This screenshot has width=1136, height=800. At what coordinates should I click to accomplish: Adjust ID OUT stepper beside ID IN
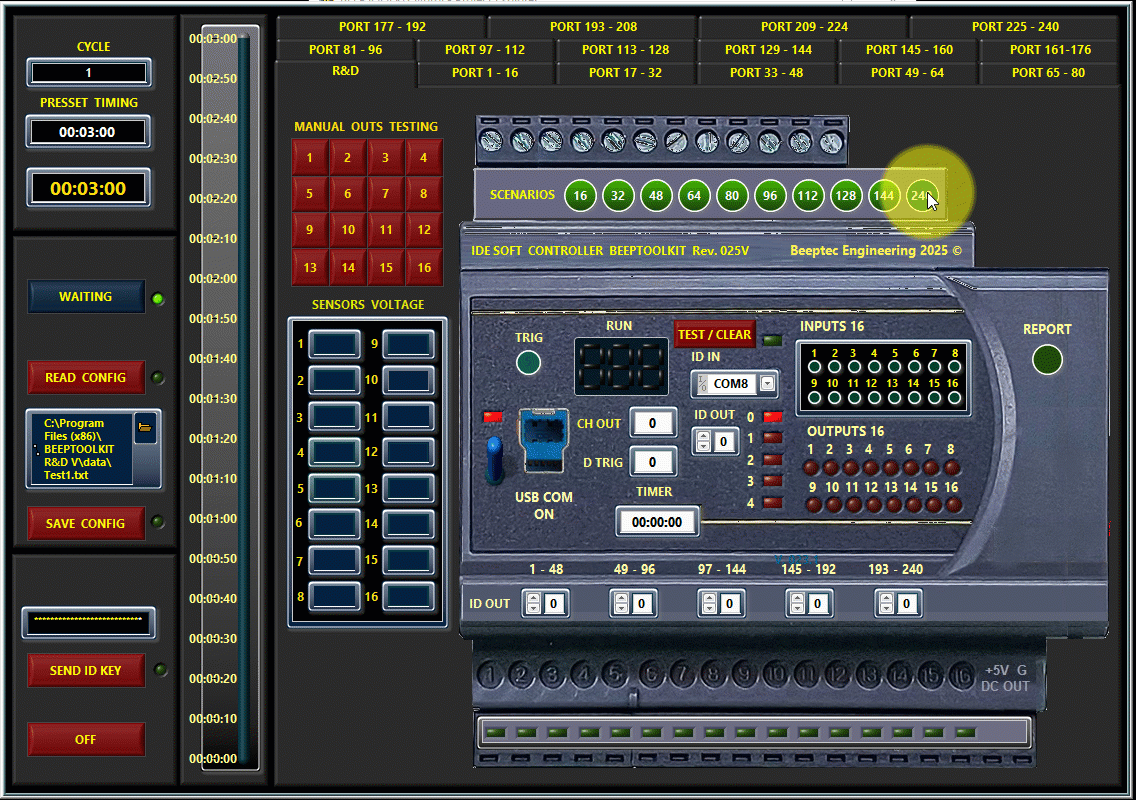click(703, 441)
